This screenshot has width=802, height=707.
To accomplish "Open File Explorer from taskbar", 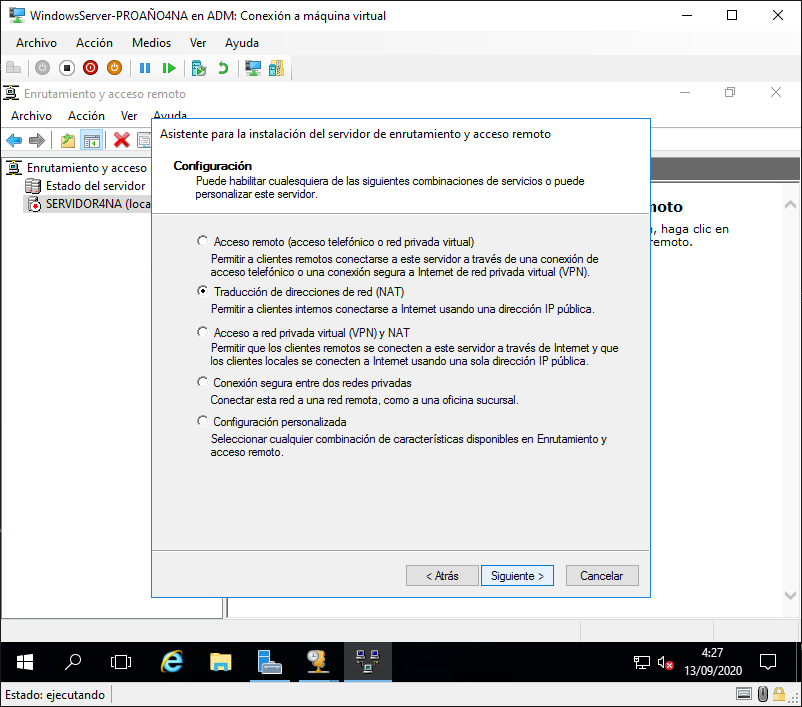I will click(x=220, y=662).
